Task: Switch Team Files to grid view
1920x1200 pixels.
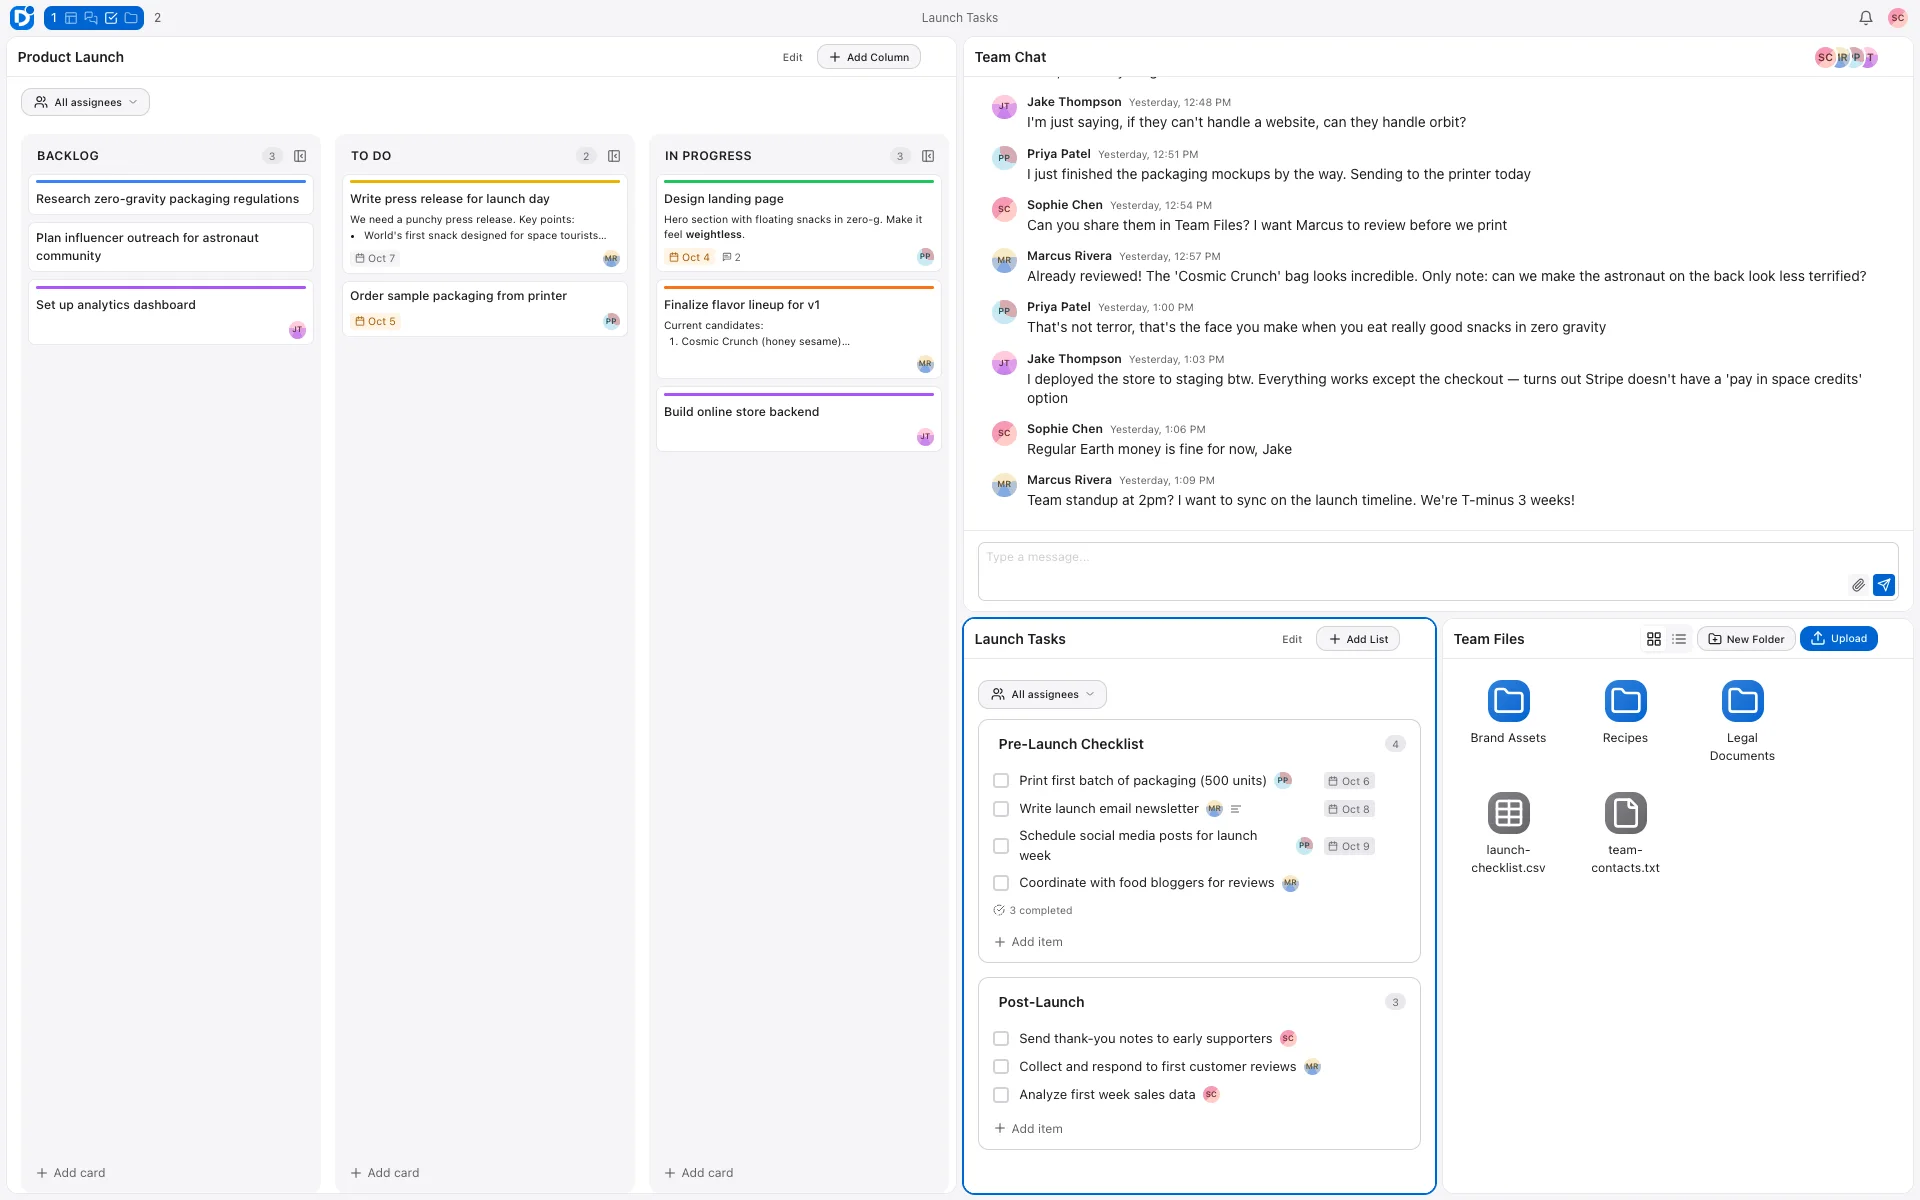Action: tap(1654, 639)
